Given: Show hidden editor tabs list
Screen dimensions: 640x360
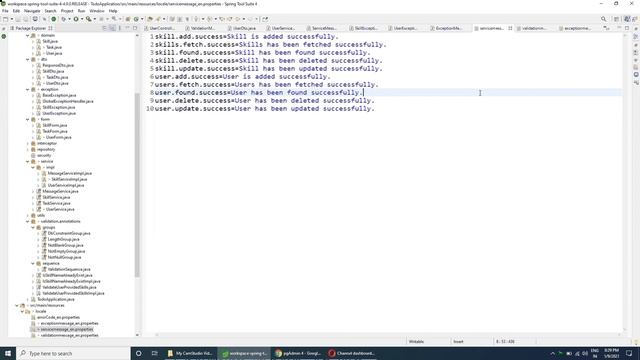Looking at the screenshot, I should tap(607, 28).
